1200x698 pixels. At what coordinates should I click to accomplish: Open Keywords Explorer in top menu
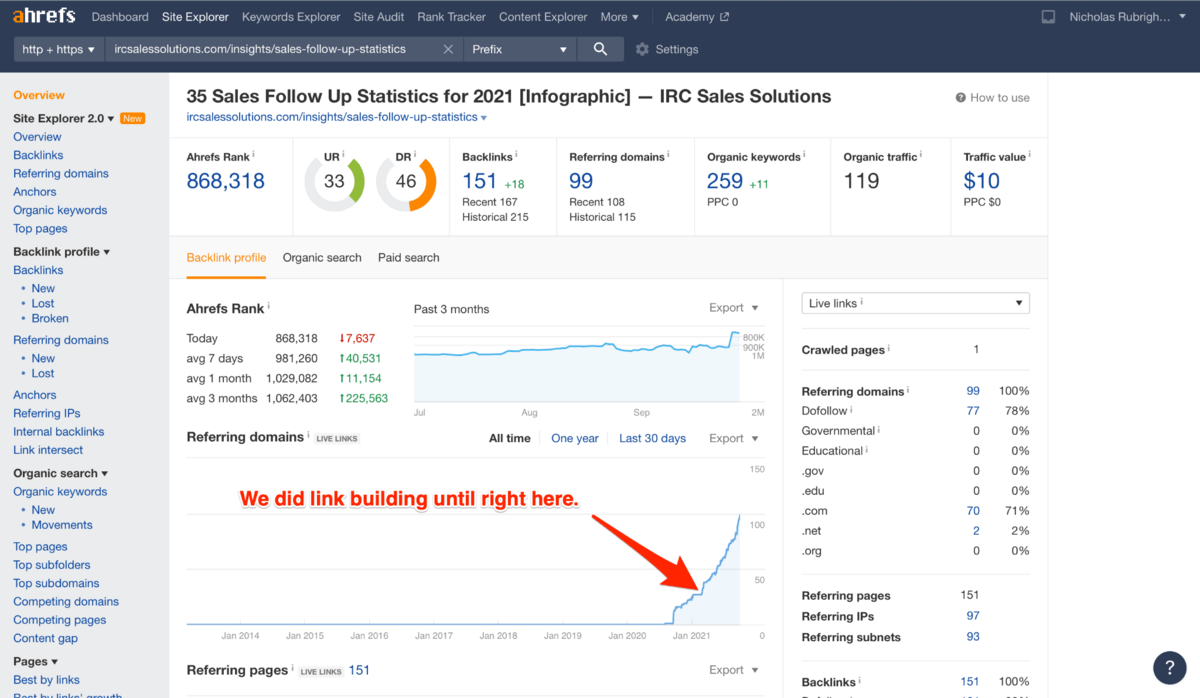(291, 17)
